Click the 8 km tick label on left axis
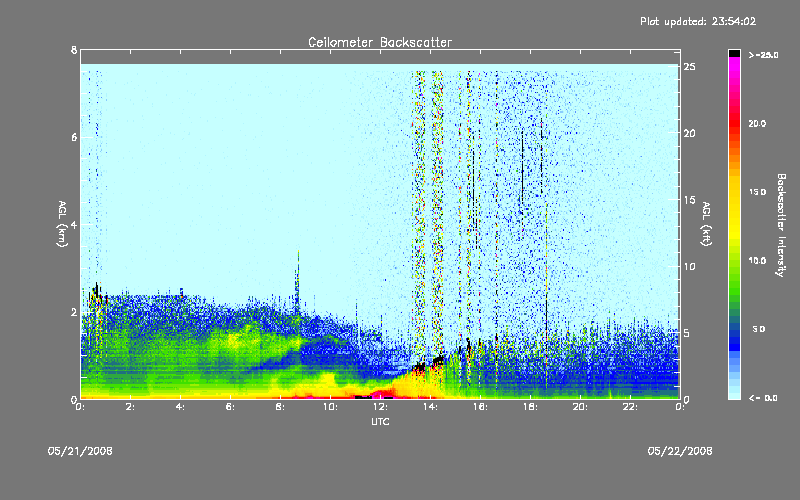Image resolution: width=800 pixels, height=500 pixels. (x=74, y=50)
